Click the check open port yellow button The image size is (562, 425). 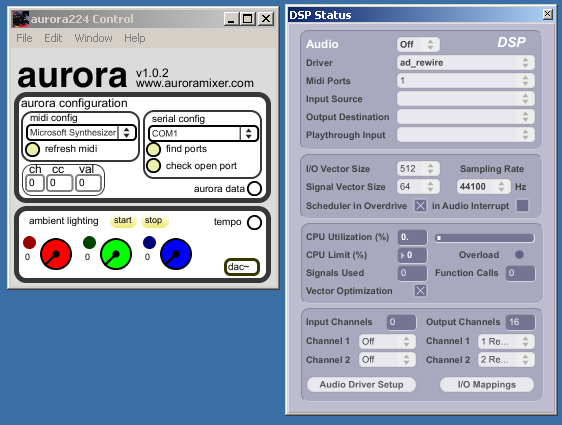[154, 166]
